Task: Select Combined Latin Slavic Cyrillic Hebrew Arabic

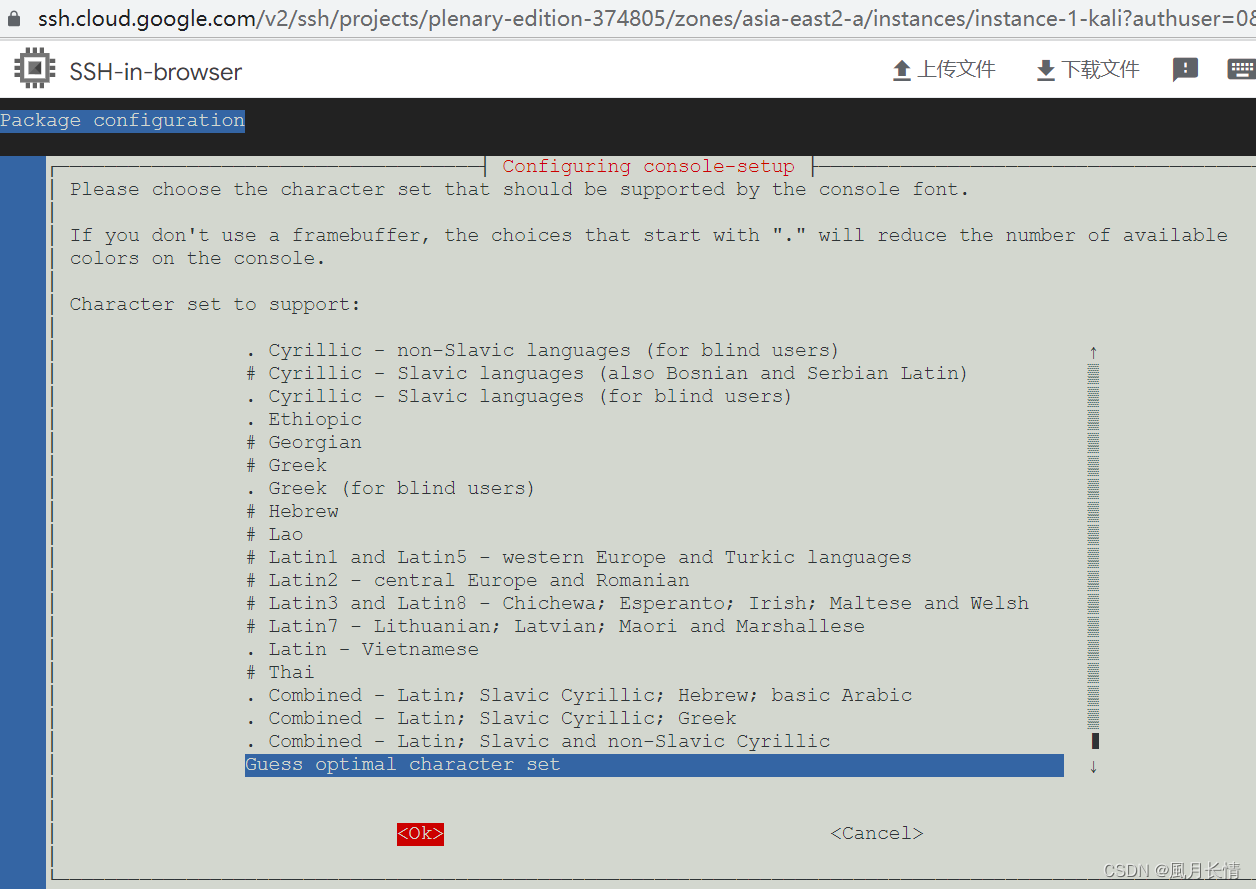Action: tap(579, 695)
